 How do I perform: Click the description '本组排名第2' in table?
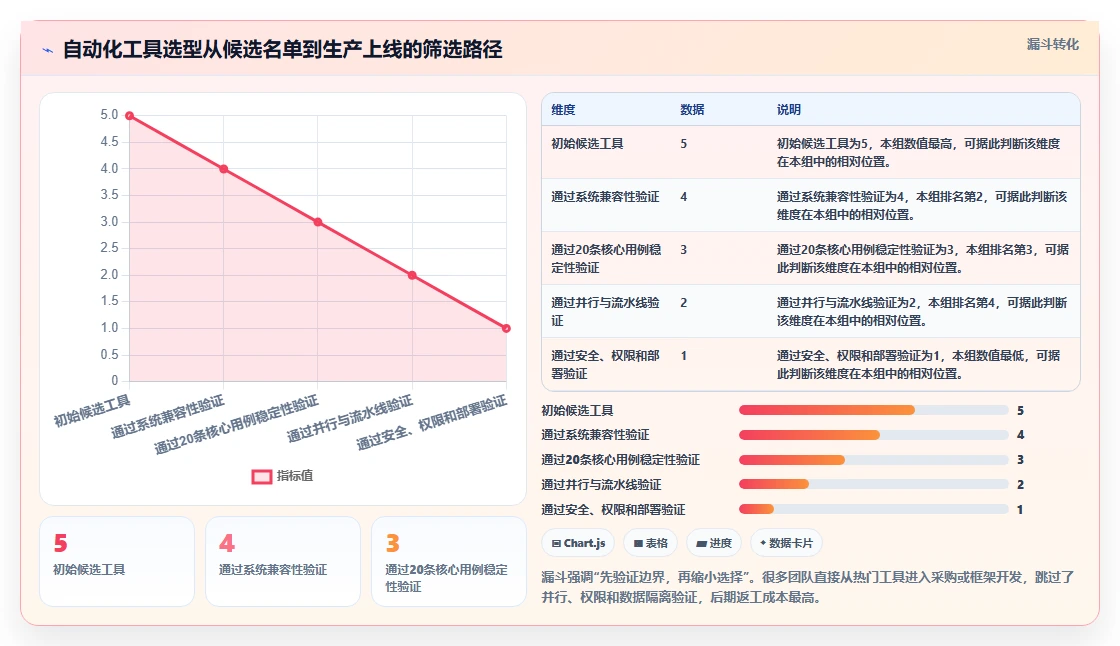[950, 197]
